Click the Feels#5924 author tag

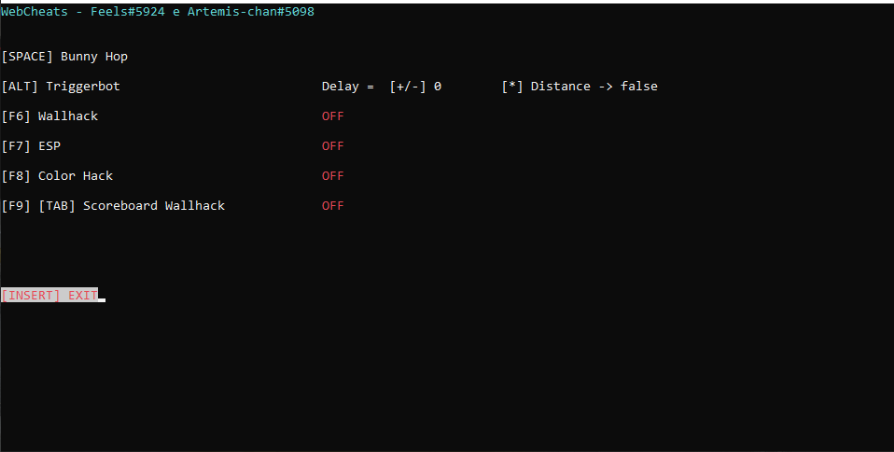click(x=128, y=12)
